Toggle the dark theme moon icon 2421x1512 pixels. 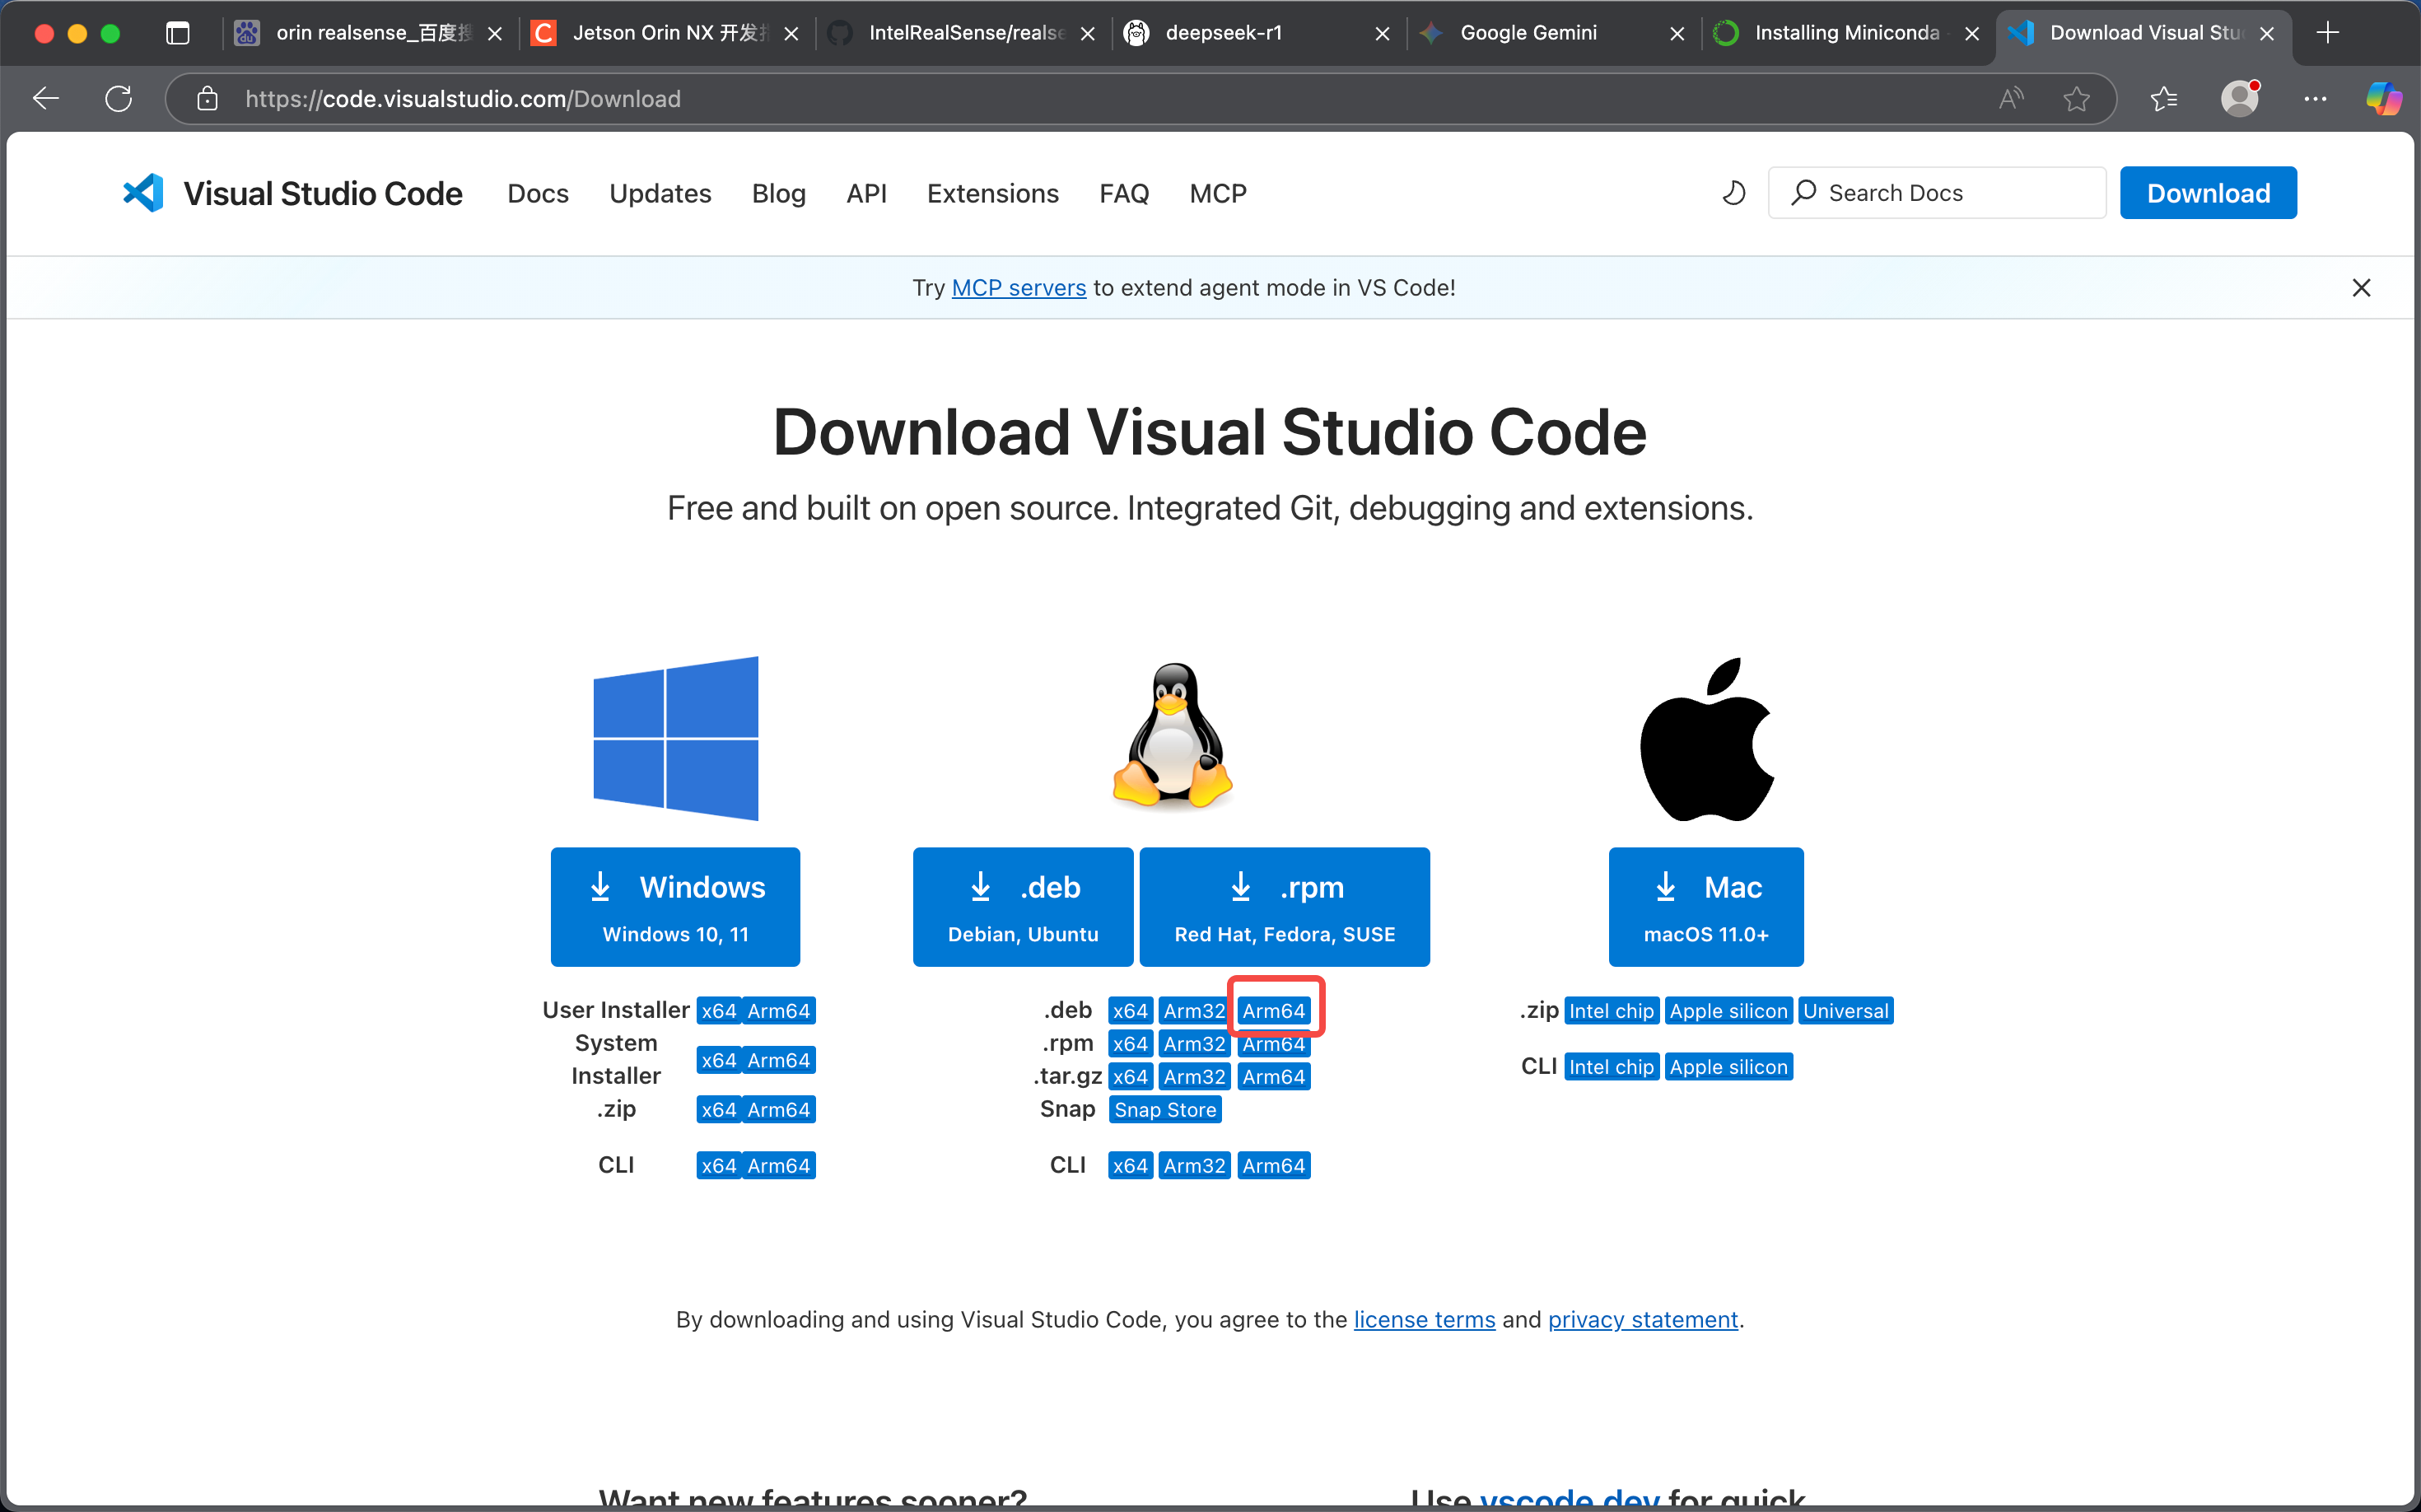coord(1734,193)
